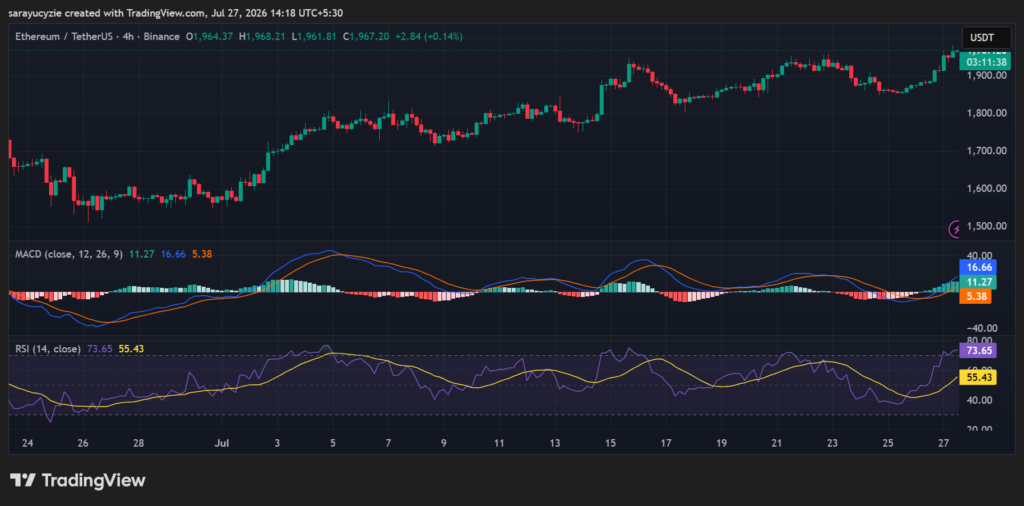Image resolution: width=1024 pixels, height=506 pixels.
Task: Open the TradingView logo at bottom
Action: (x=77, y=481)
